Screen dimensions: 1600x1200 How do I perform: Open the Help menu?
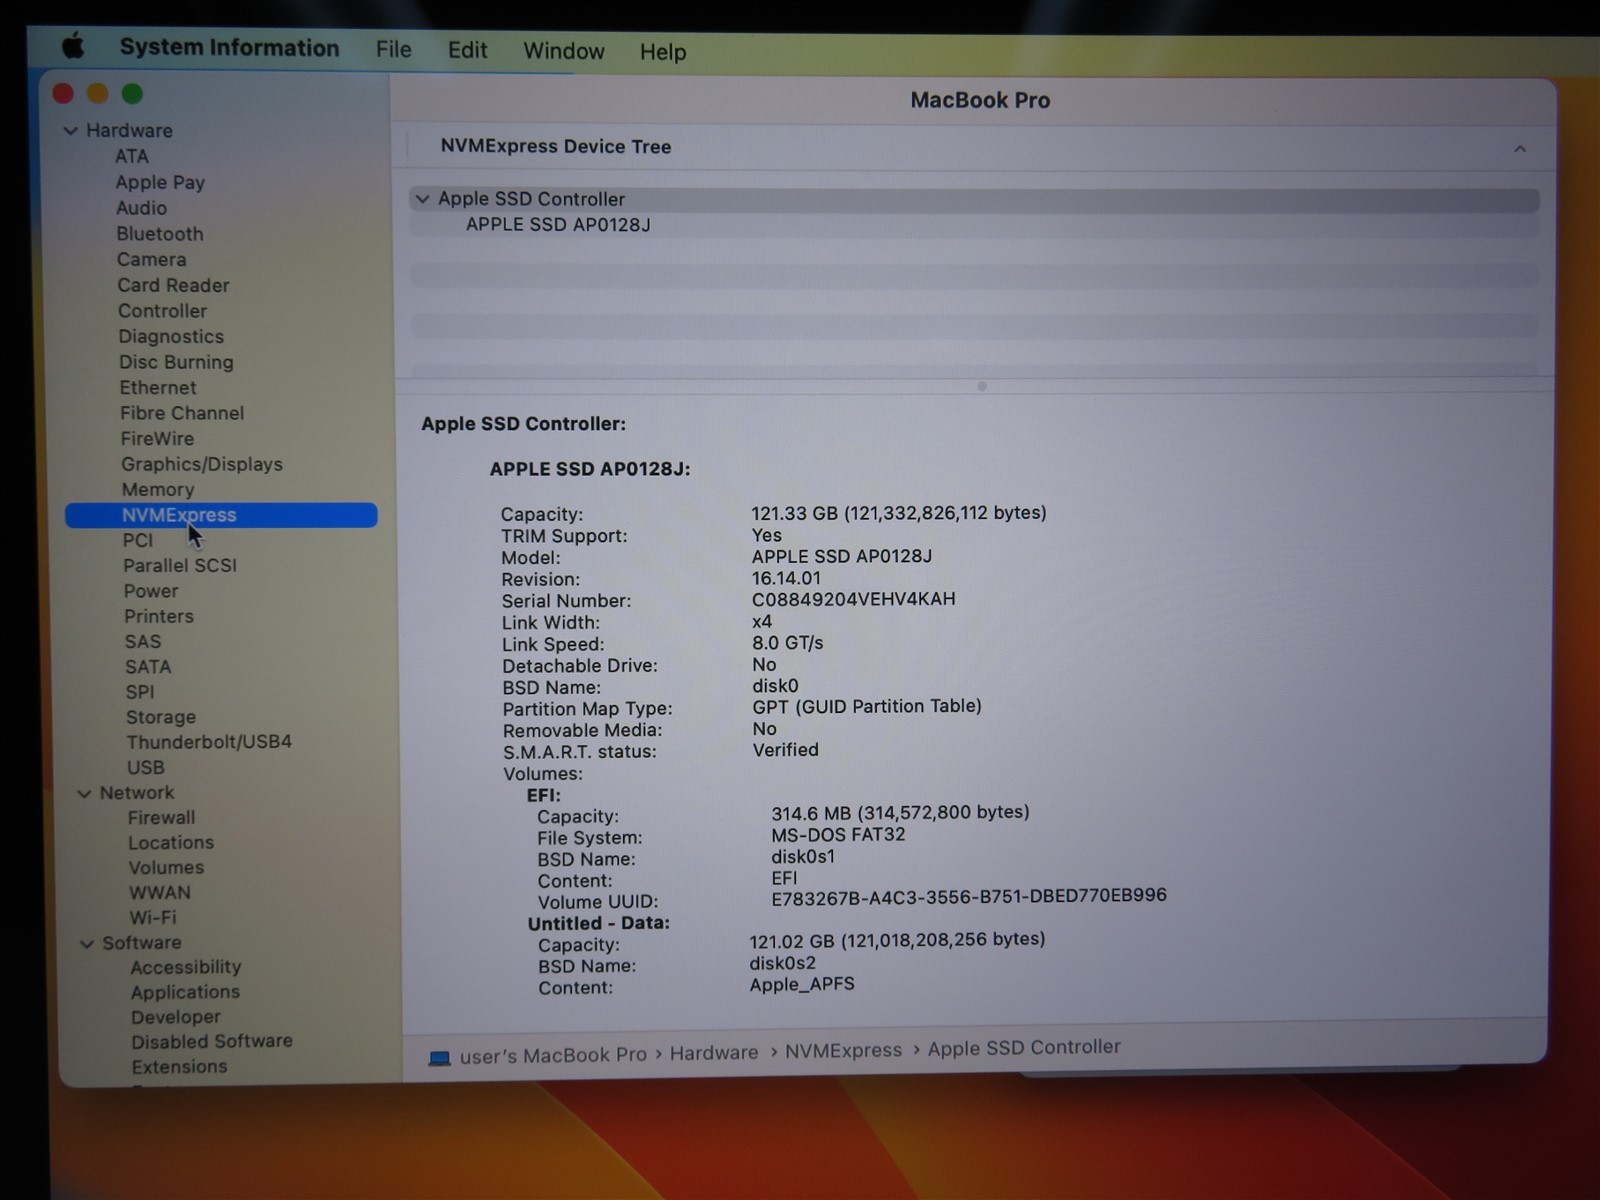(x=662, y=52)
